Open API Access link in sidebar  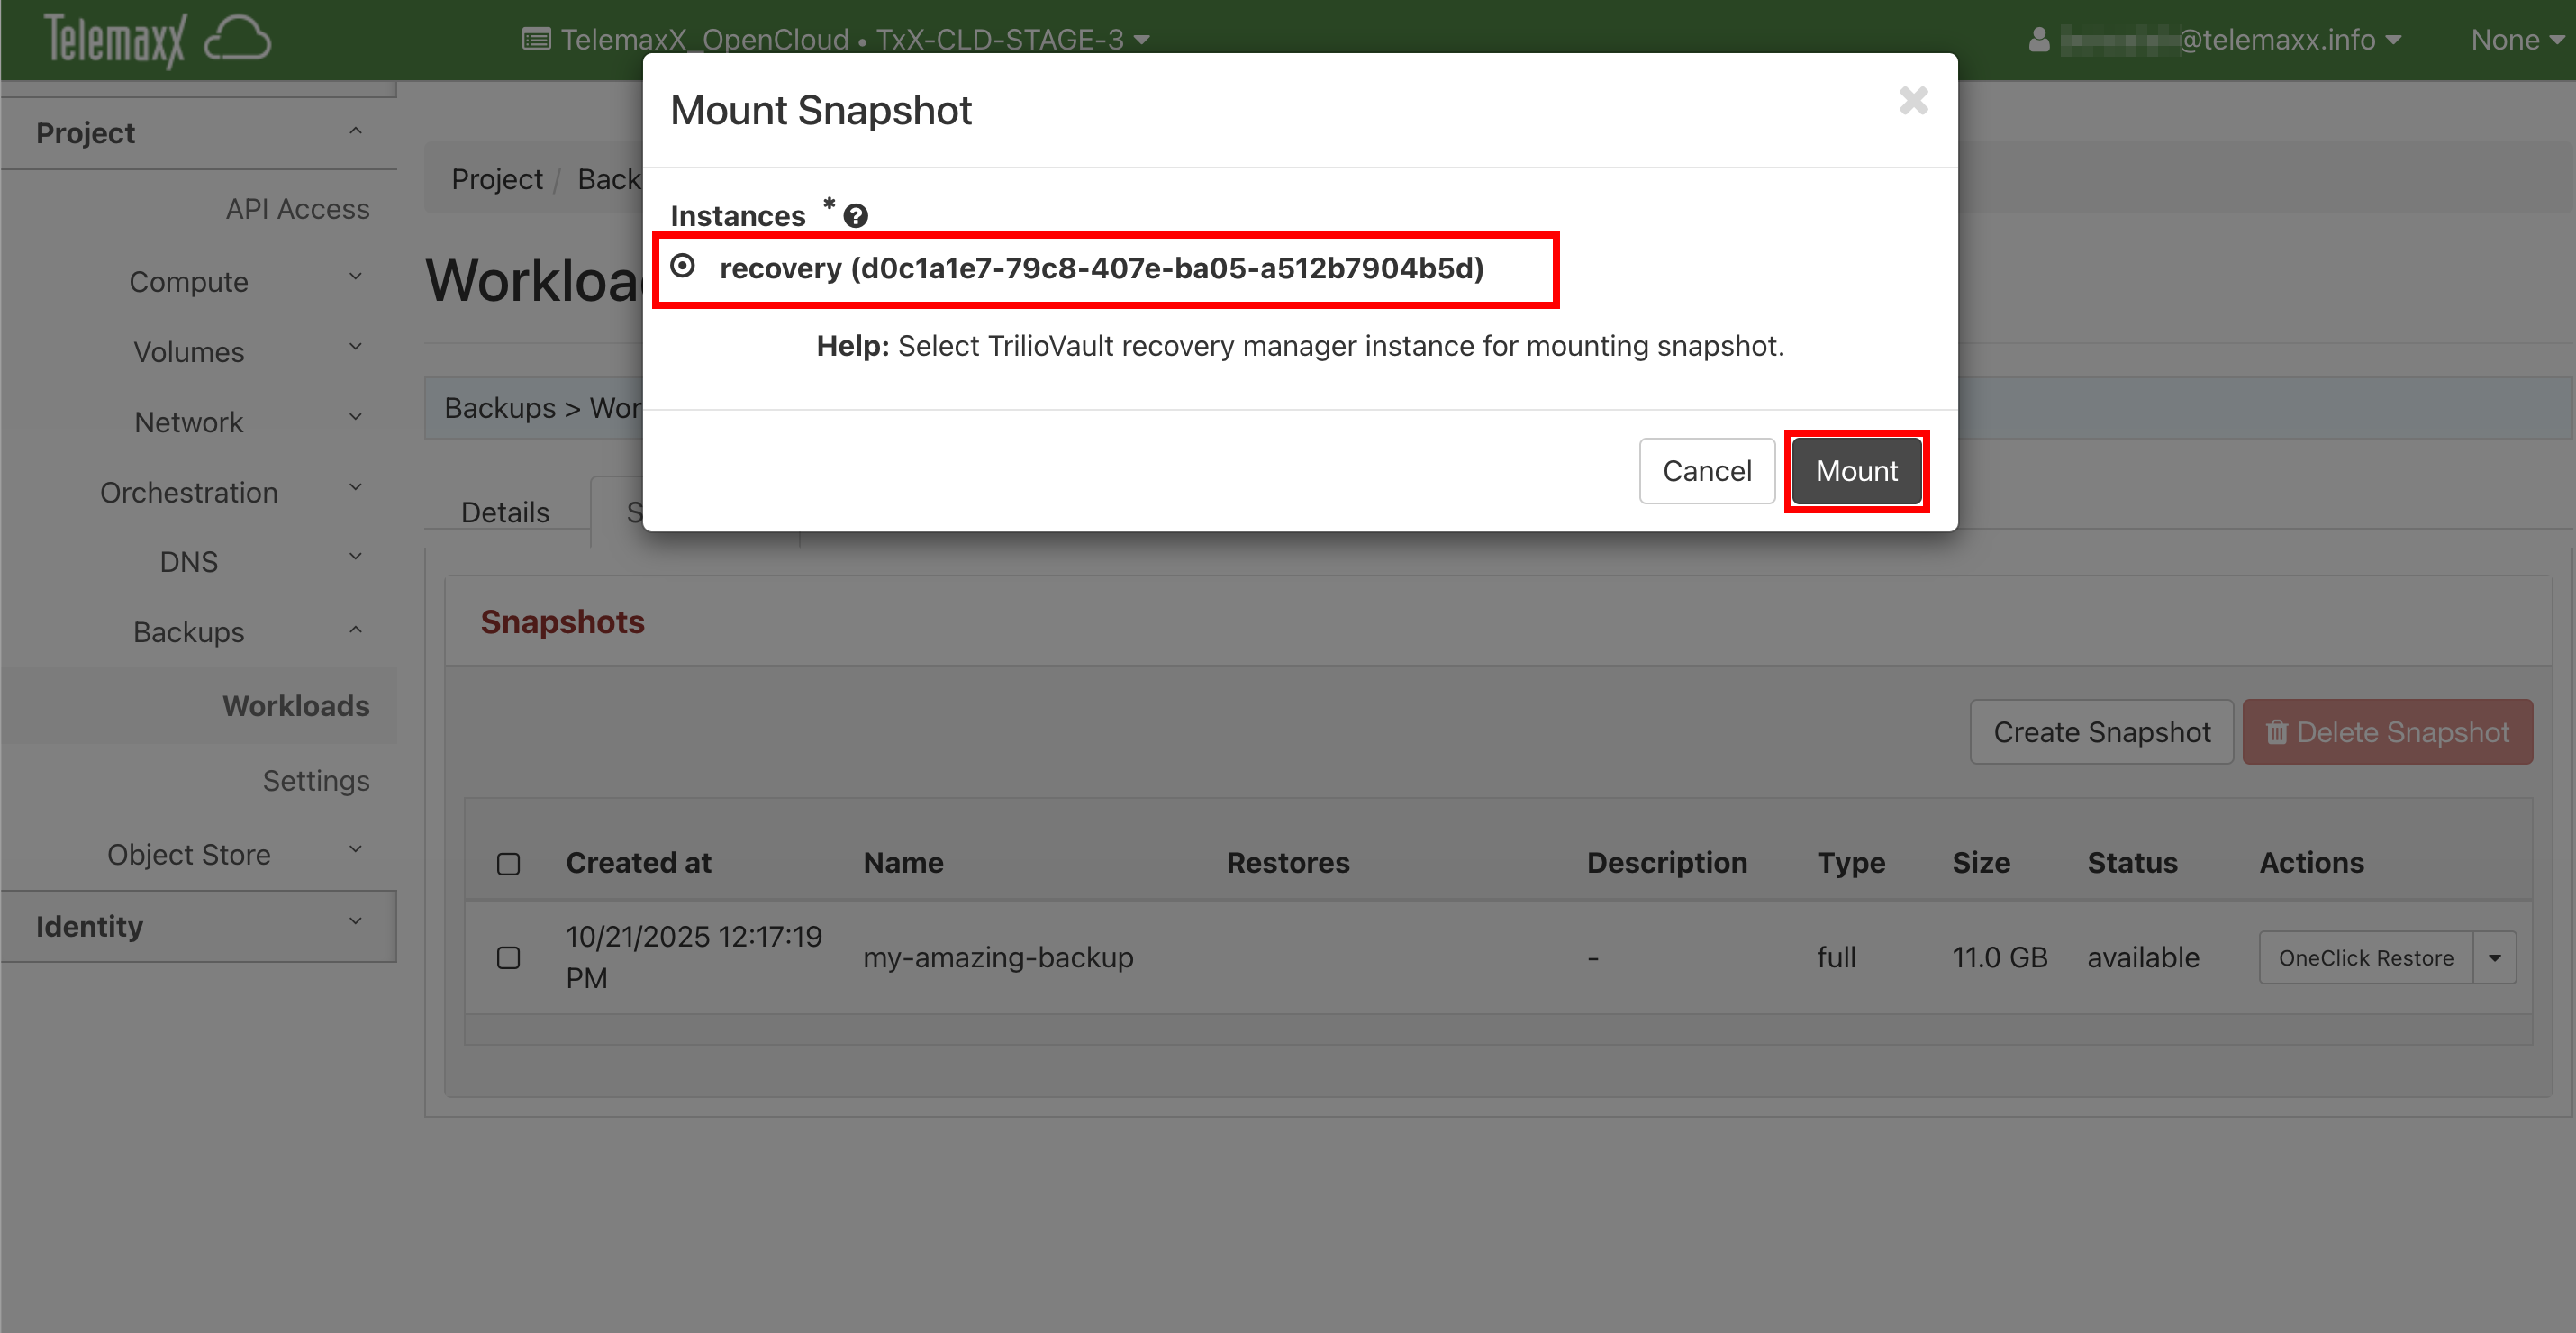[x=297, y=209]
